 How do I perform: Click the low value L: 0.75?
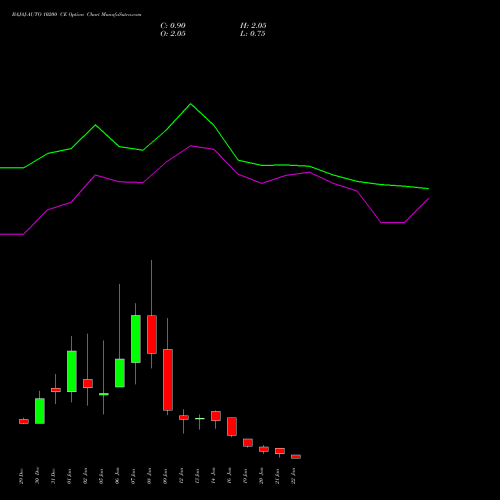[253, 34]
